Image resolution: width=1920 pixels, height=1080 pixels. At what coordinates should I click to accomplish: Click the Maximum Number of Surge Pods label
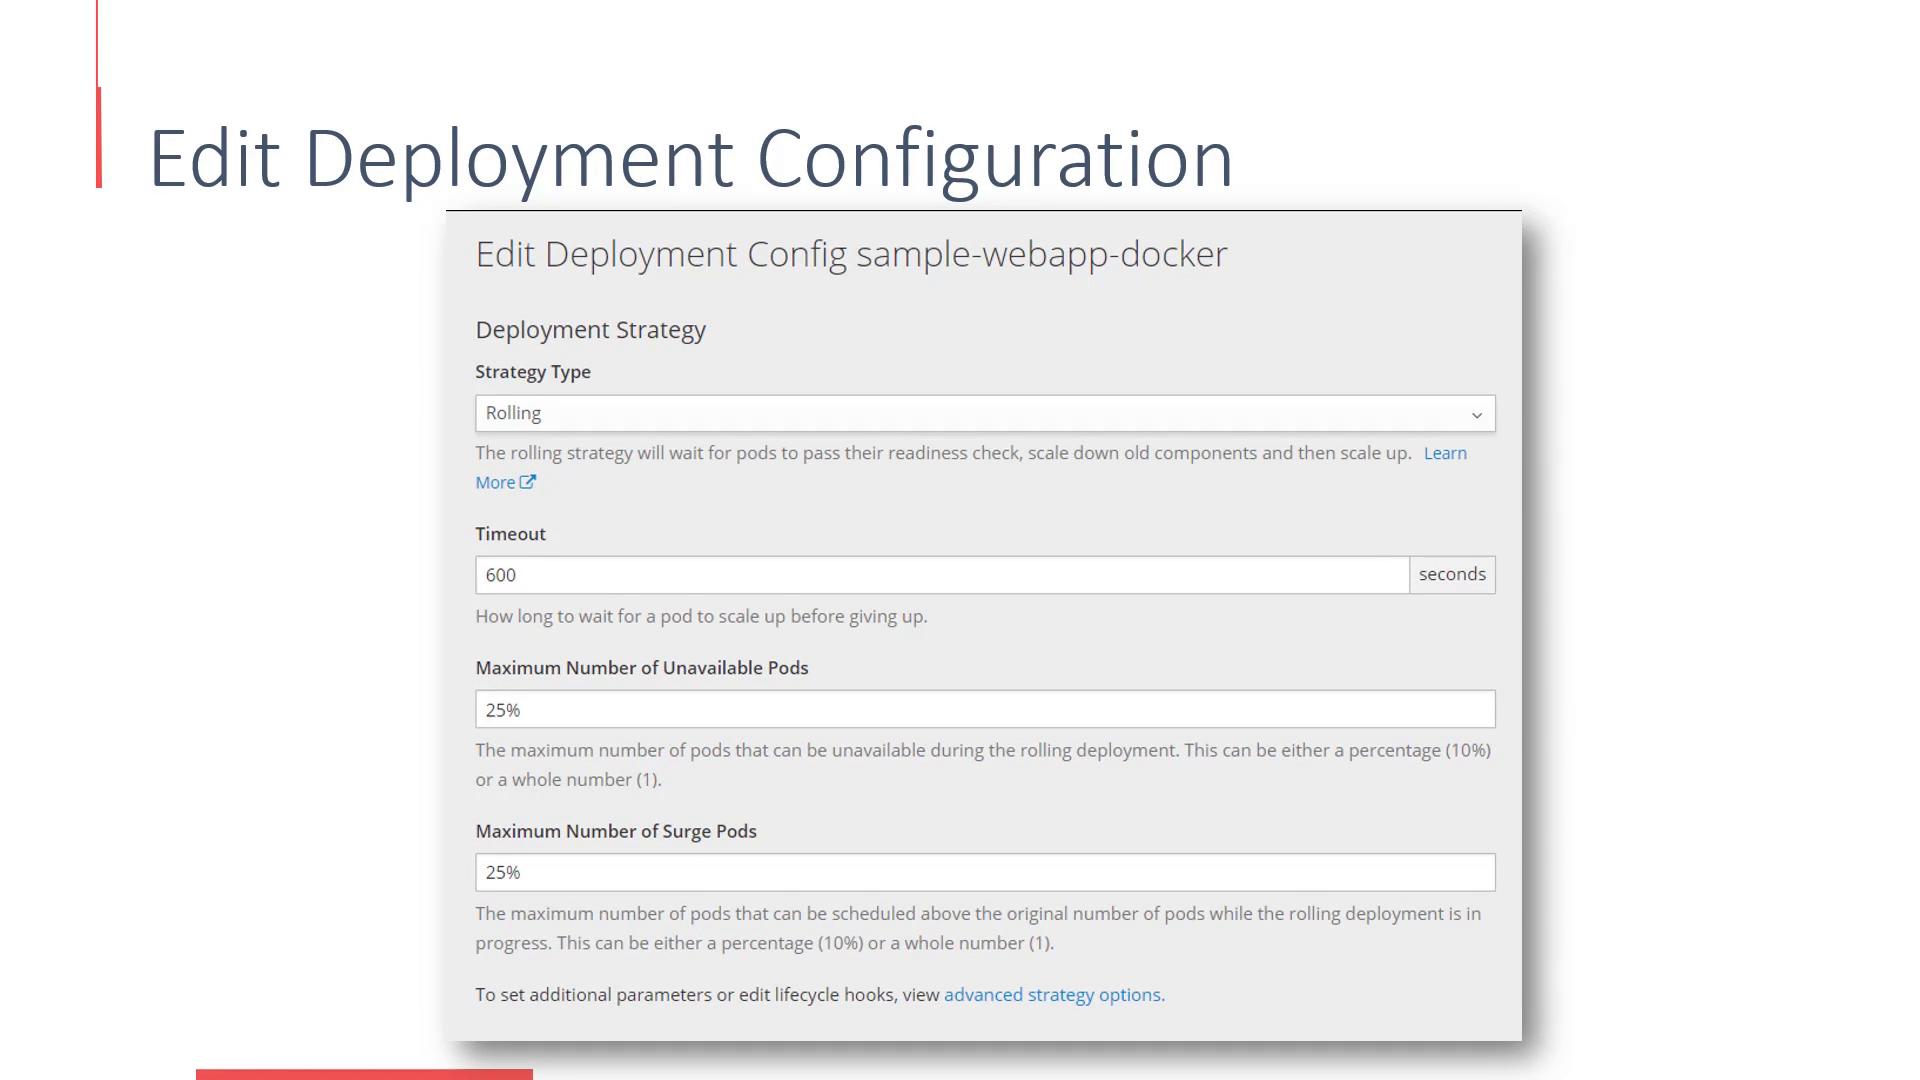(x=616, y=832)
